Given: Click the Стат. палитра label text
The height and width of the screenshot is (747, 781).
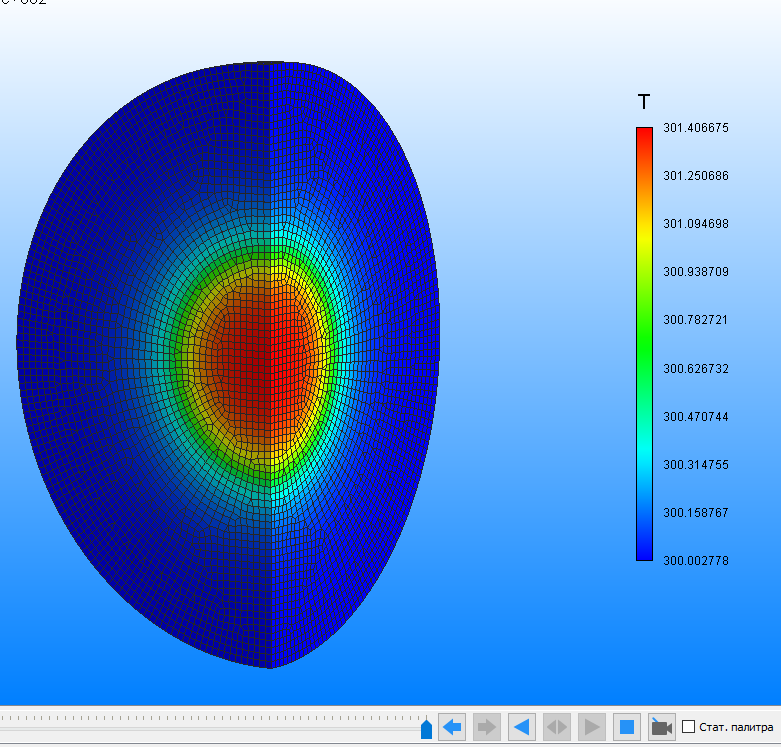Looking at the screenshot, I should click(736, 727).
